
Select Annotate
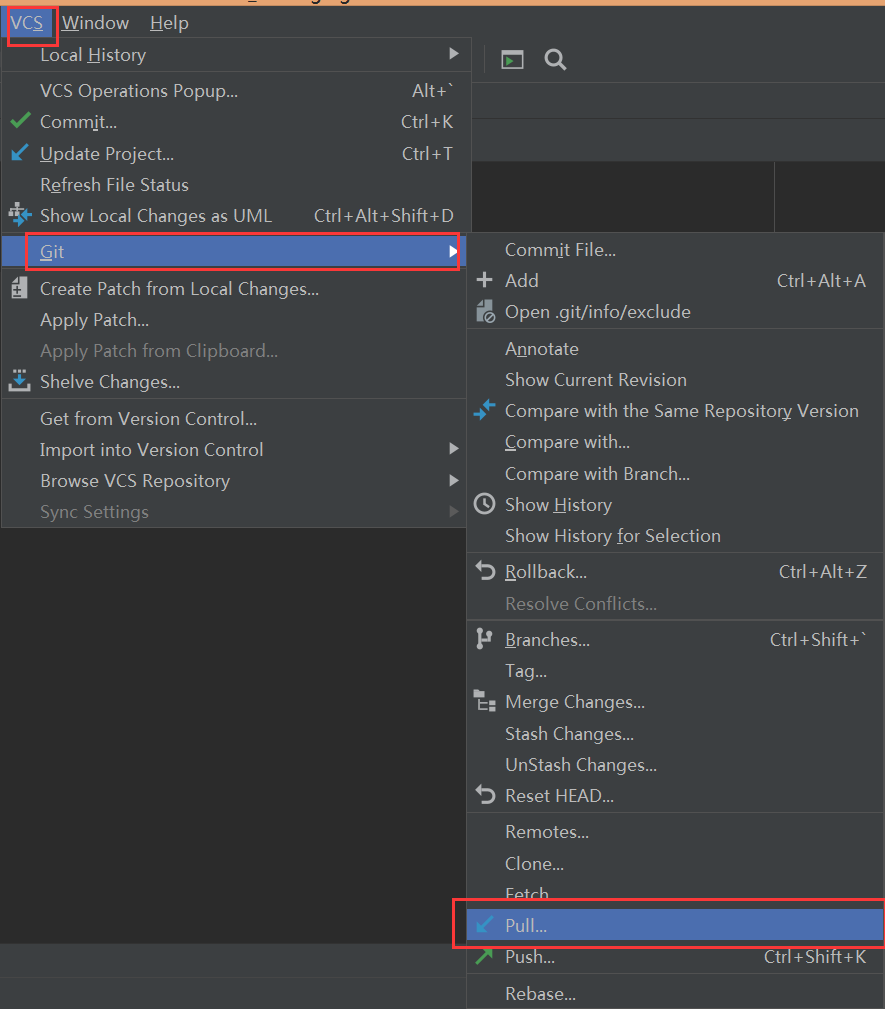coord(675,349)
